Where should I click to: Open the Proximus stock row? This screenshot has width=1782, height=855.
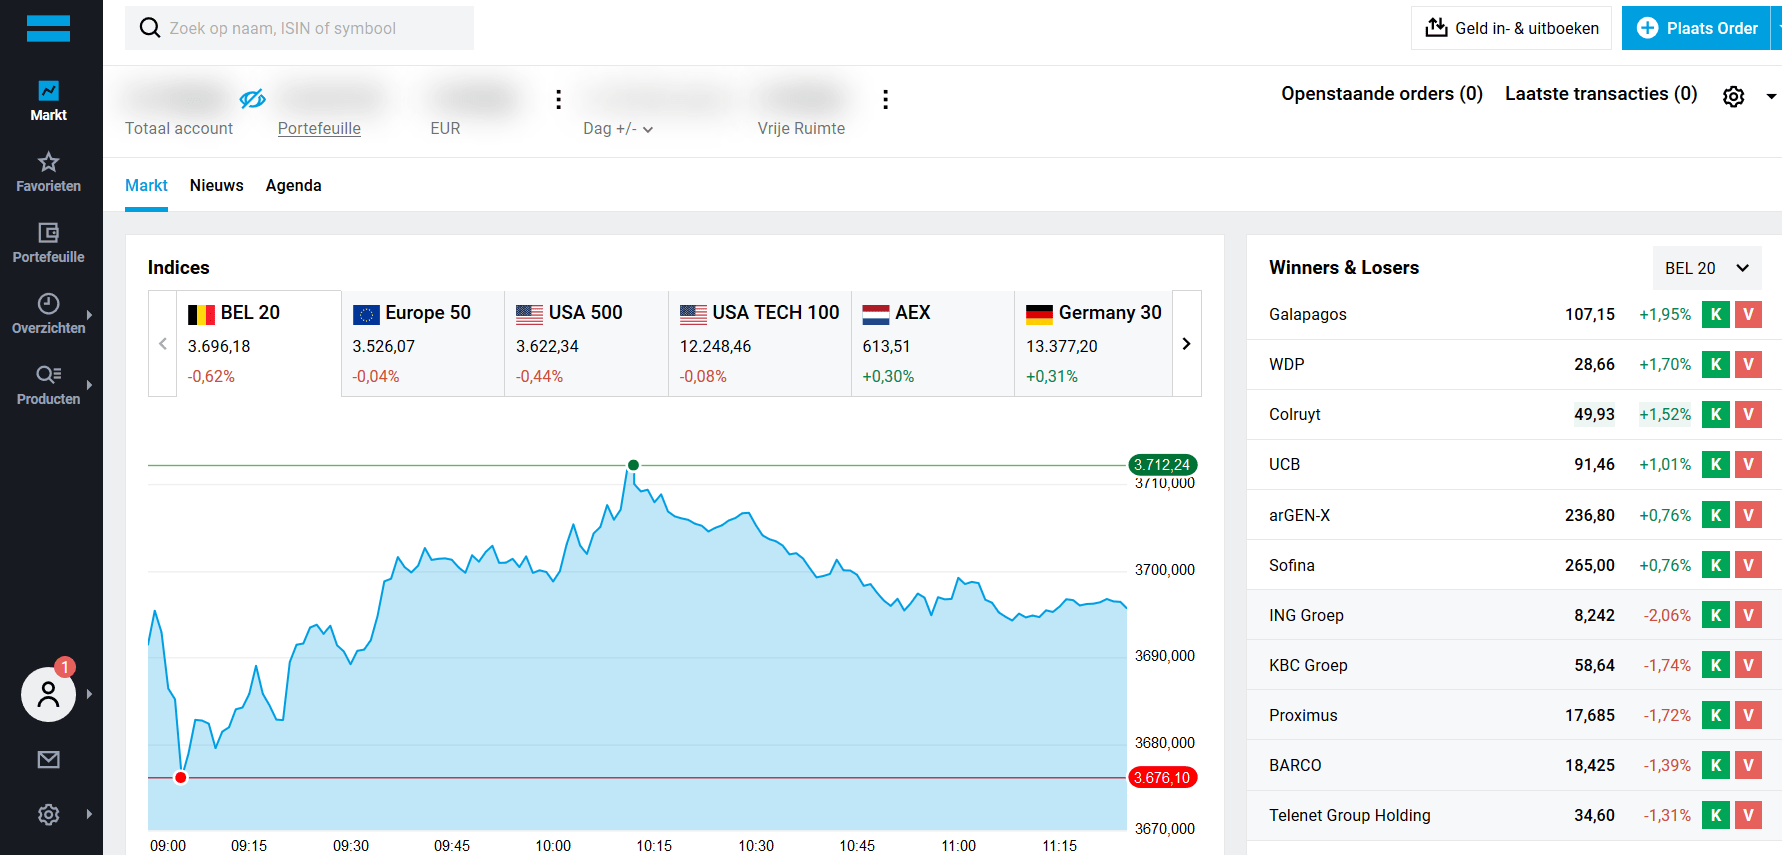click(1514, 715)
